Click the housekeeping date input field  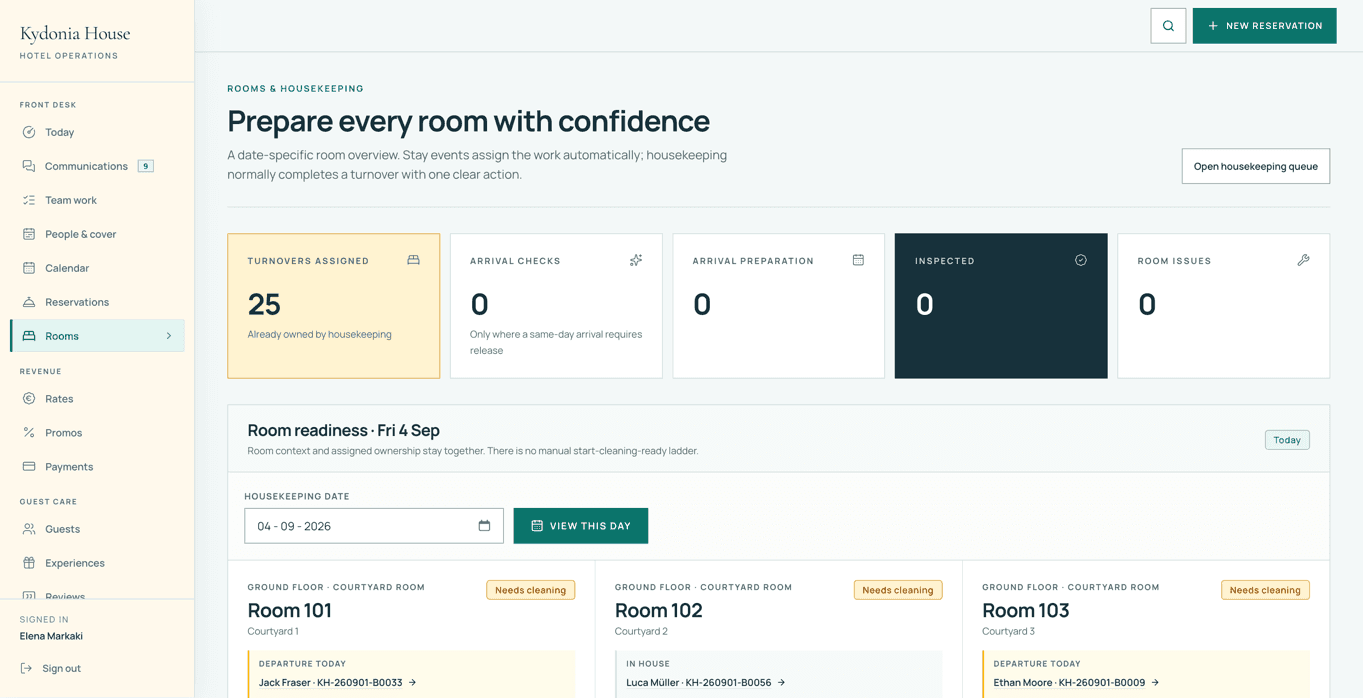coord(374,526)
